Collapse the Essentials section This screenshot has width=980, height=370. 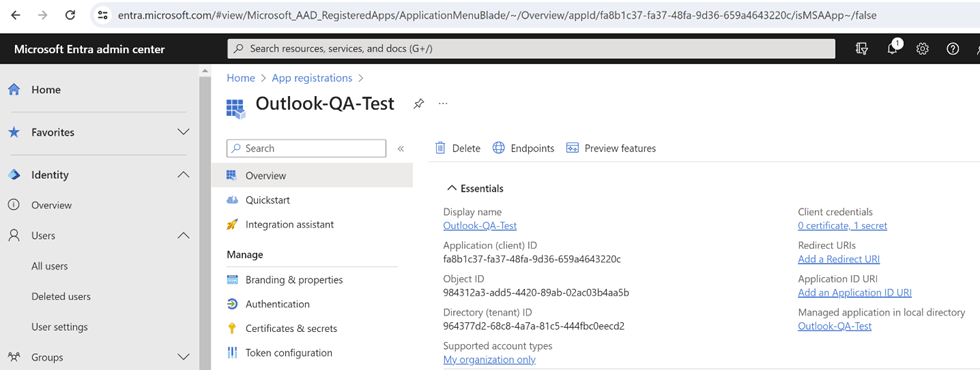(x=475, y=188)
